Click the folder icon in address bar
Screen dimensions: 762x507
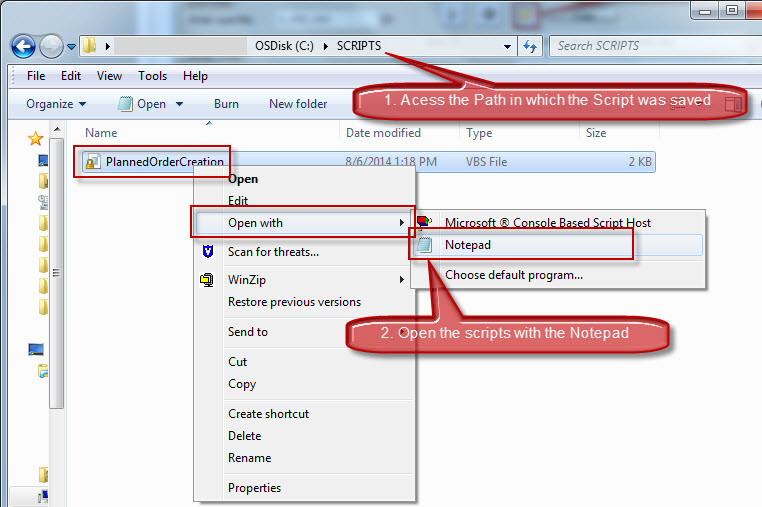89,46
